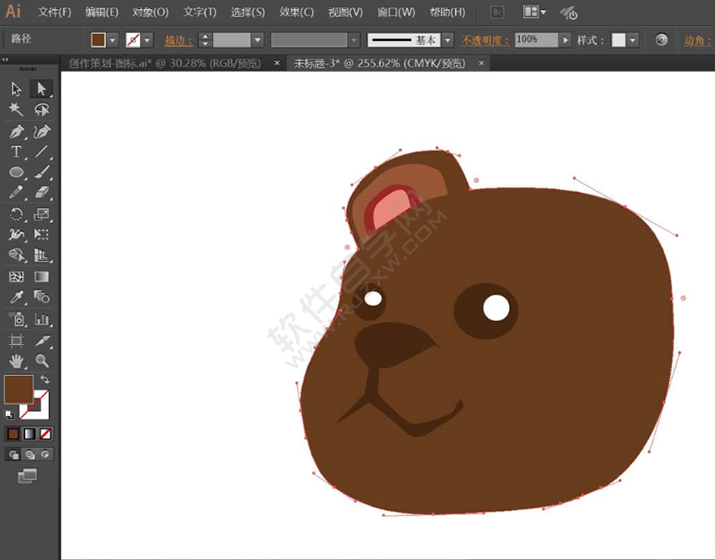Select the Pen tool
Screen dimensions: 715x560
coord(16,131)
